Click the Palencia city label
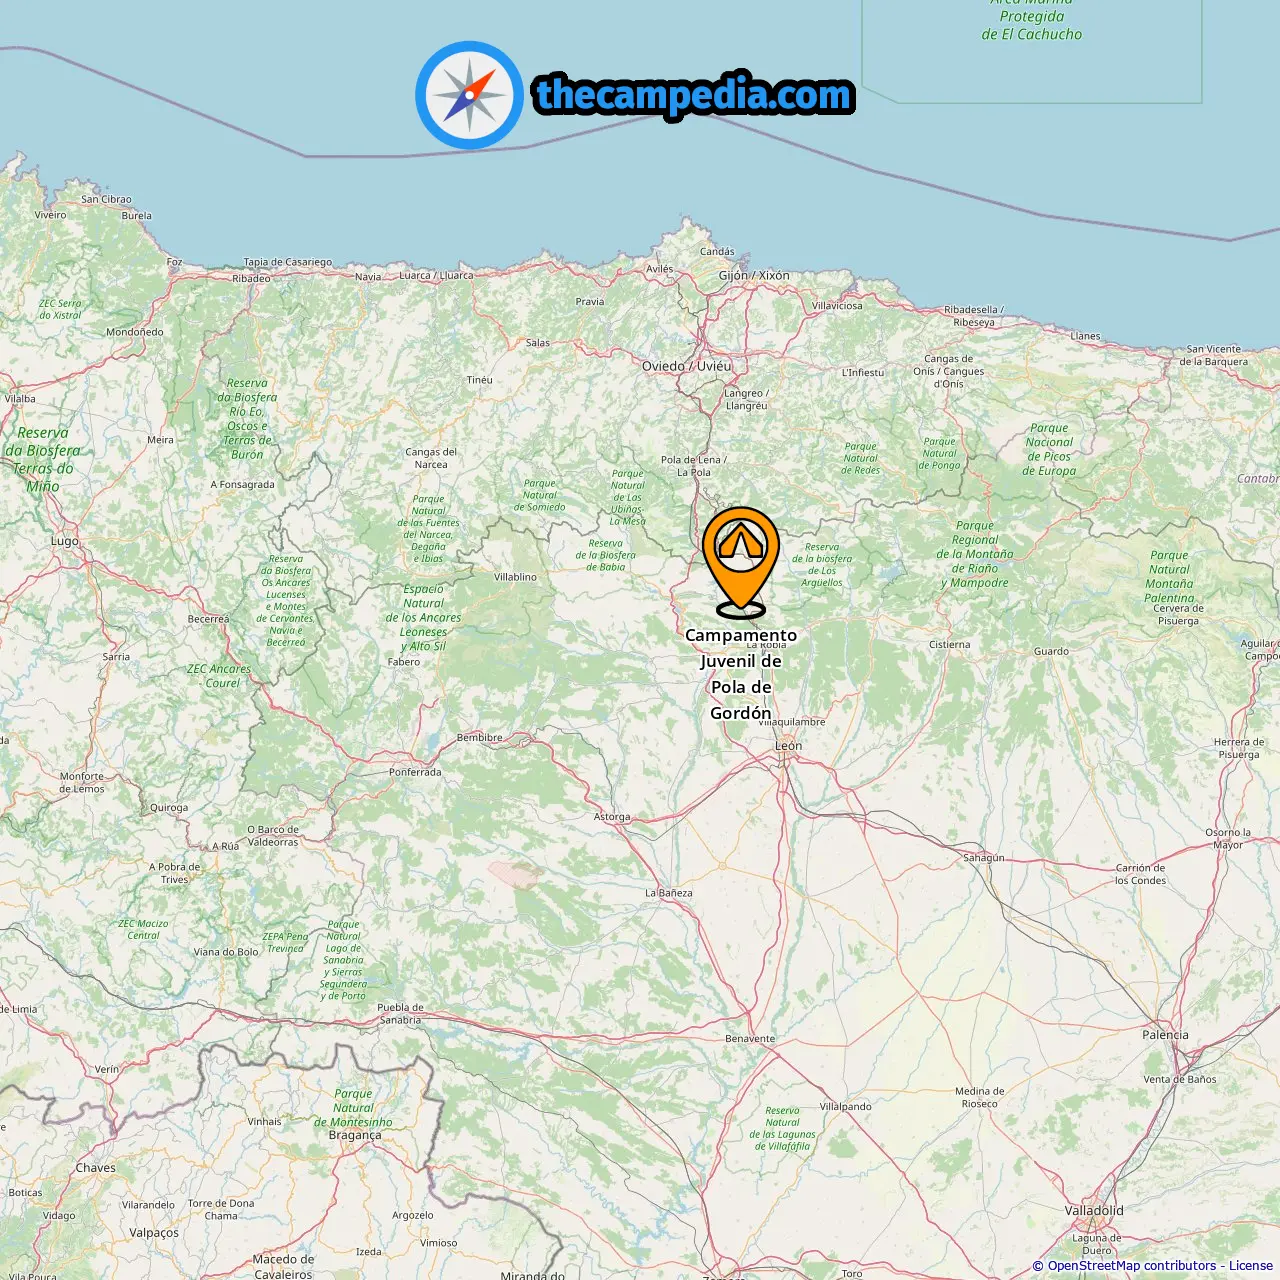 pos(1166,1035)
